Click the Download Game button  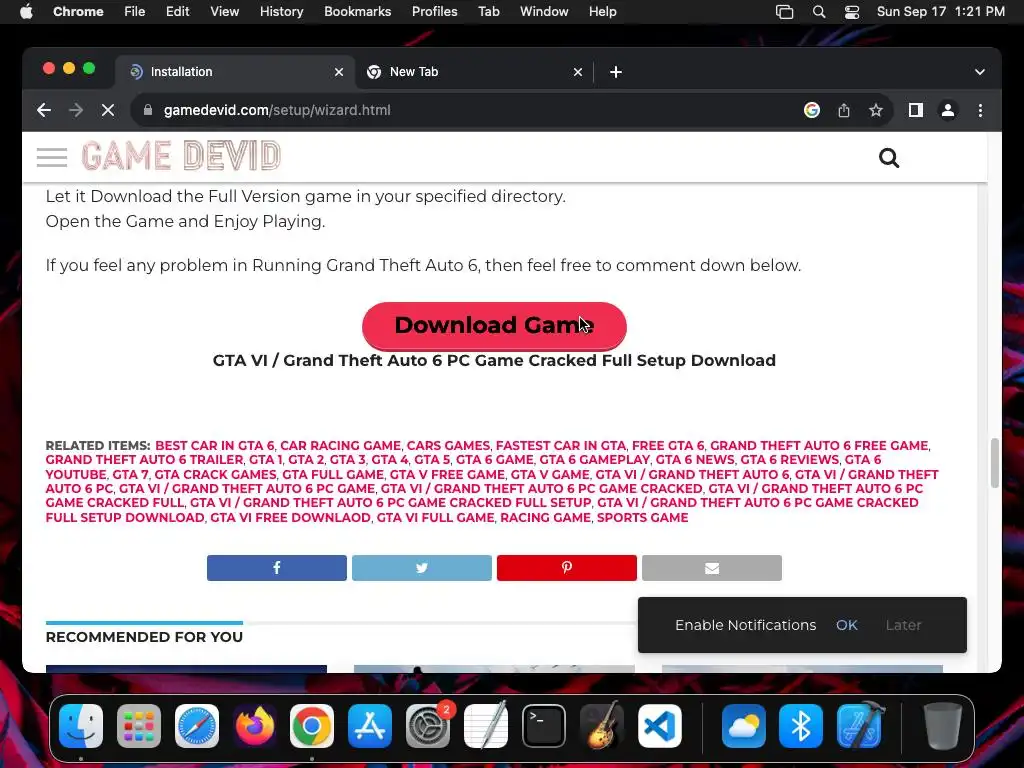tap(494, 325)
